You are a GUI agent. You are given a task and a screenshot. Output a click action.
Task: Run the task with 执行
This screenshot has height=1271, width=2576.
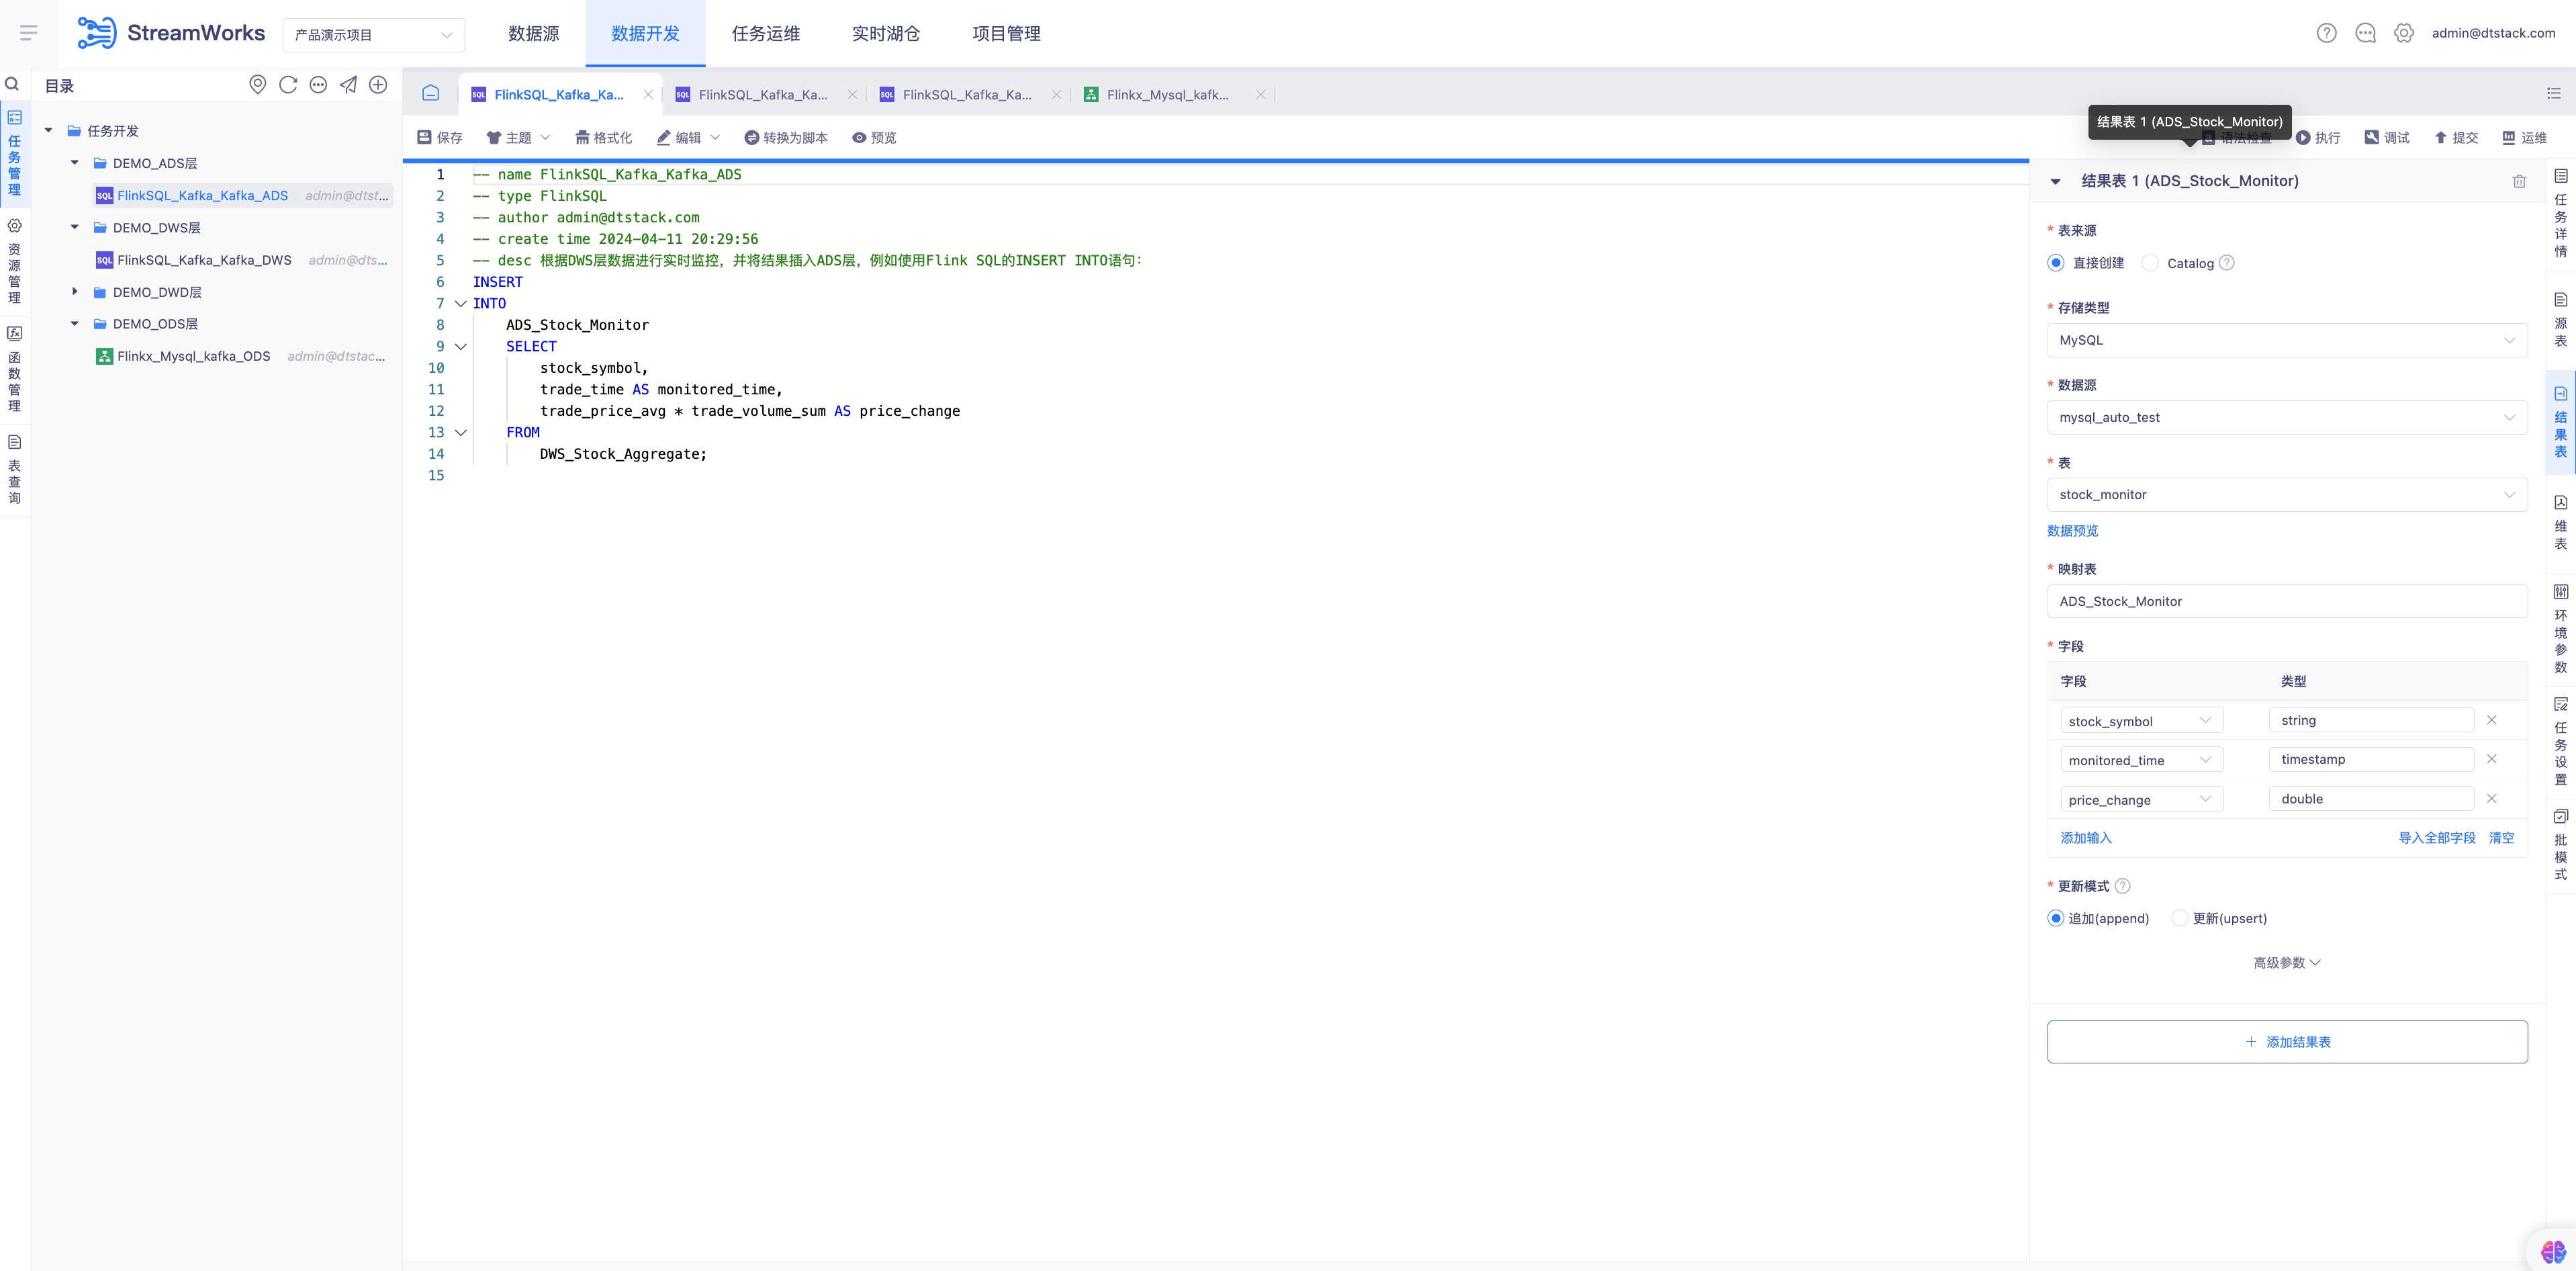pyautogui.click(x=2318, y=137)
